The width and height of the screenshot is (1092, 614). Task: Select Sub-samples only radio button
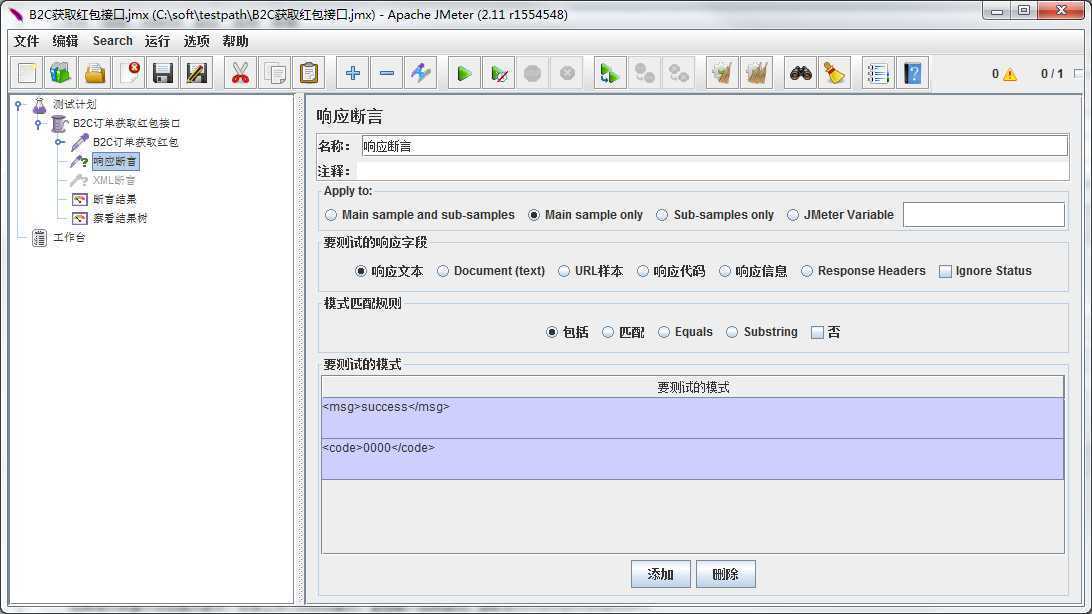(x=662, y=215)
